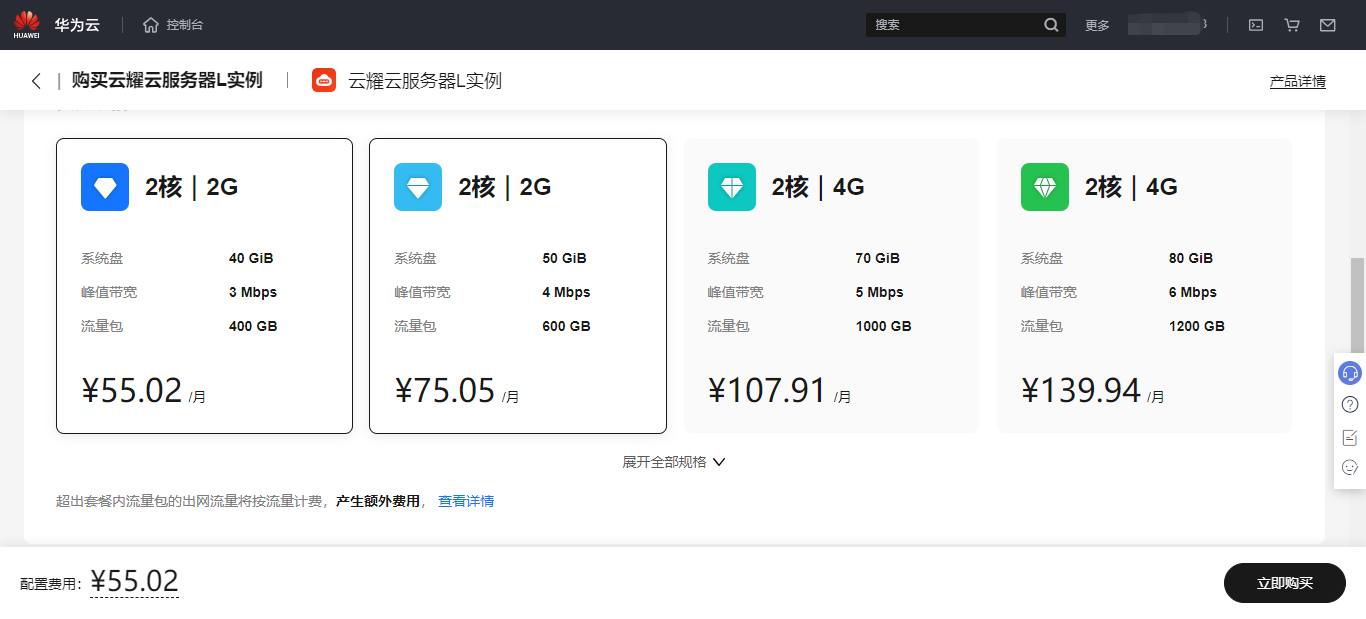Choose the ¥107.91 2核 4G plan
Image resolution: width=1366 pixels, height=619 pixels.
831,286
